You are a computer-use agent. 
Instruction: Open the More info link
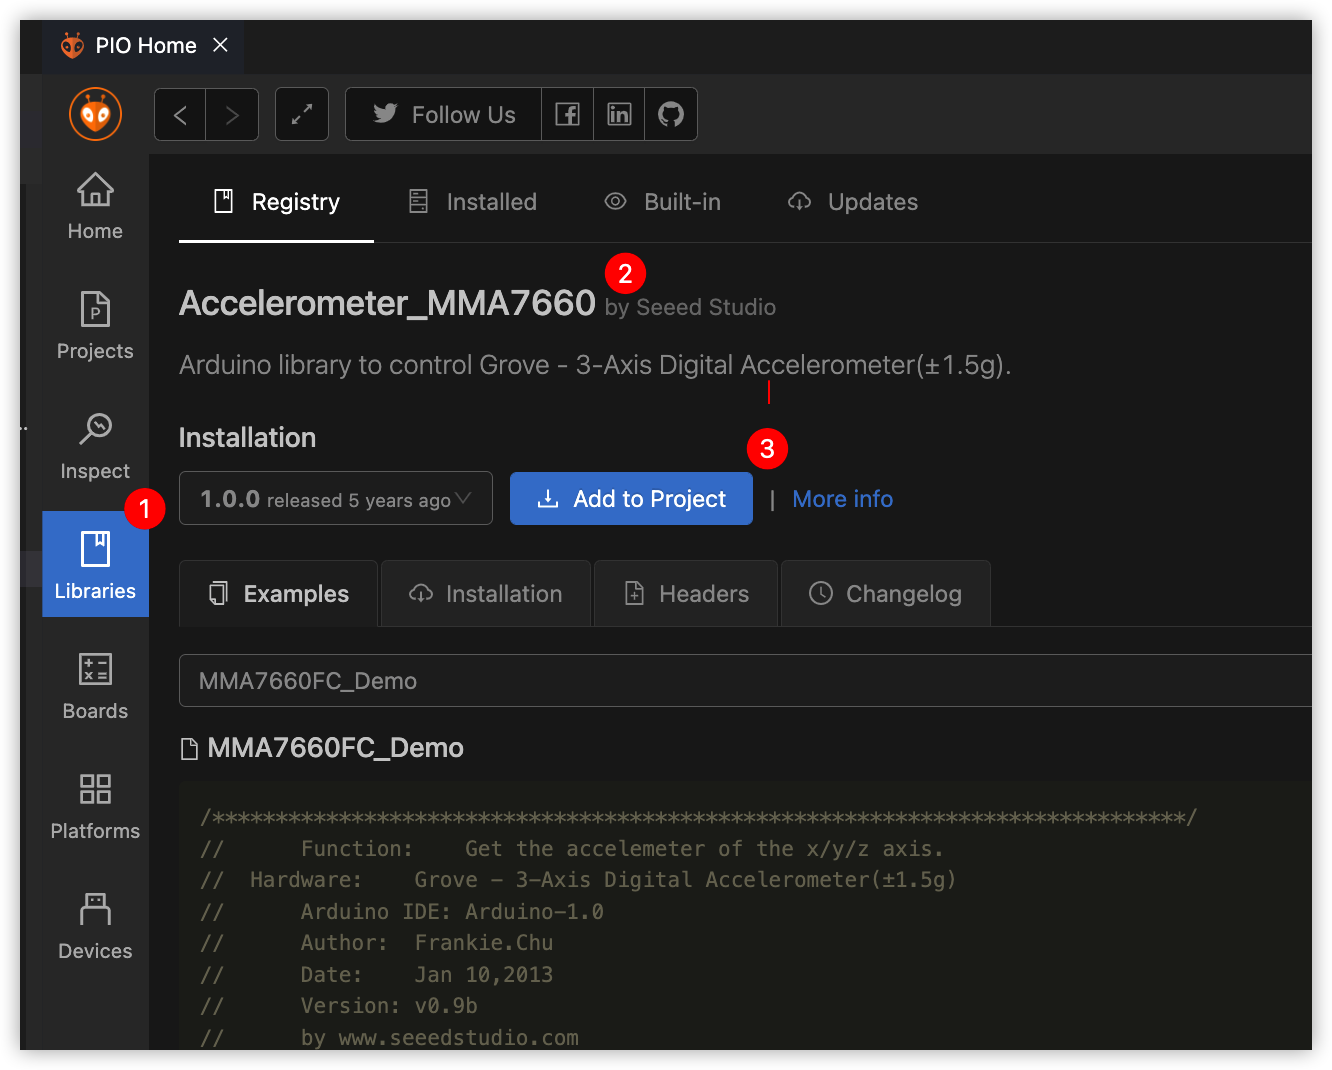click(843, 499)
